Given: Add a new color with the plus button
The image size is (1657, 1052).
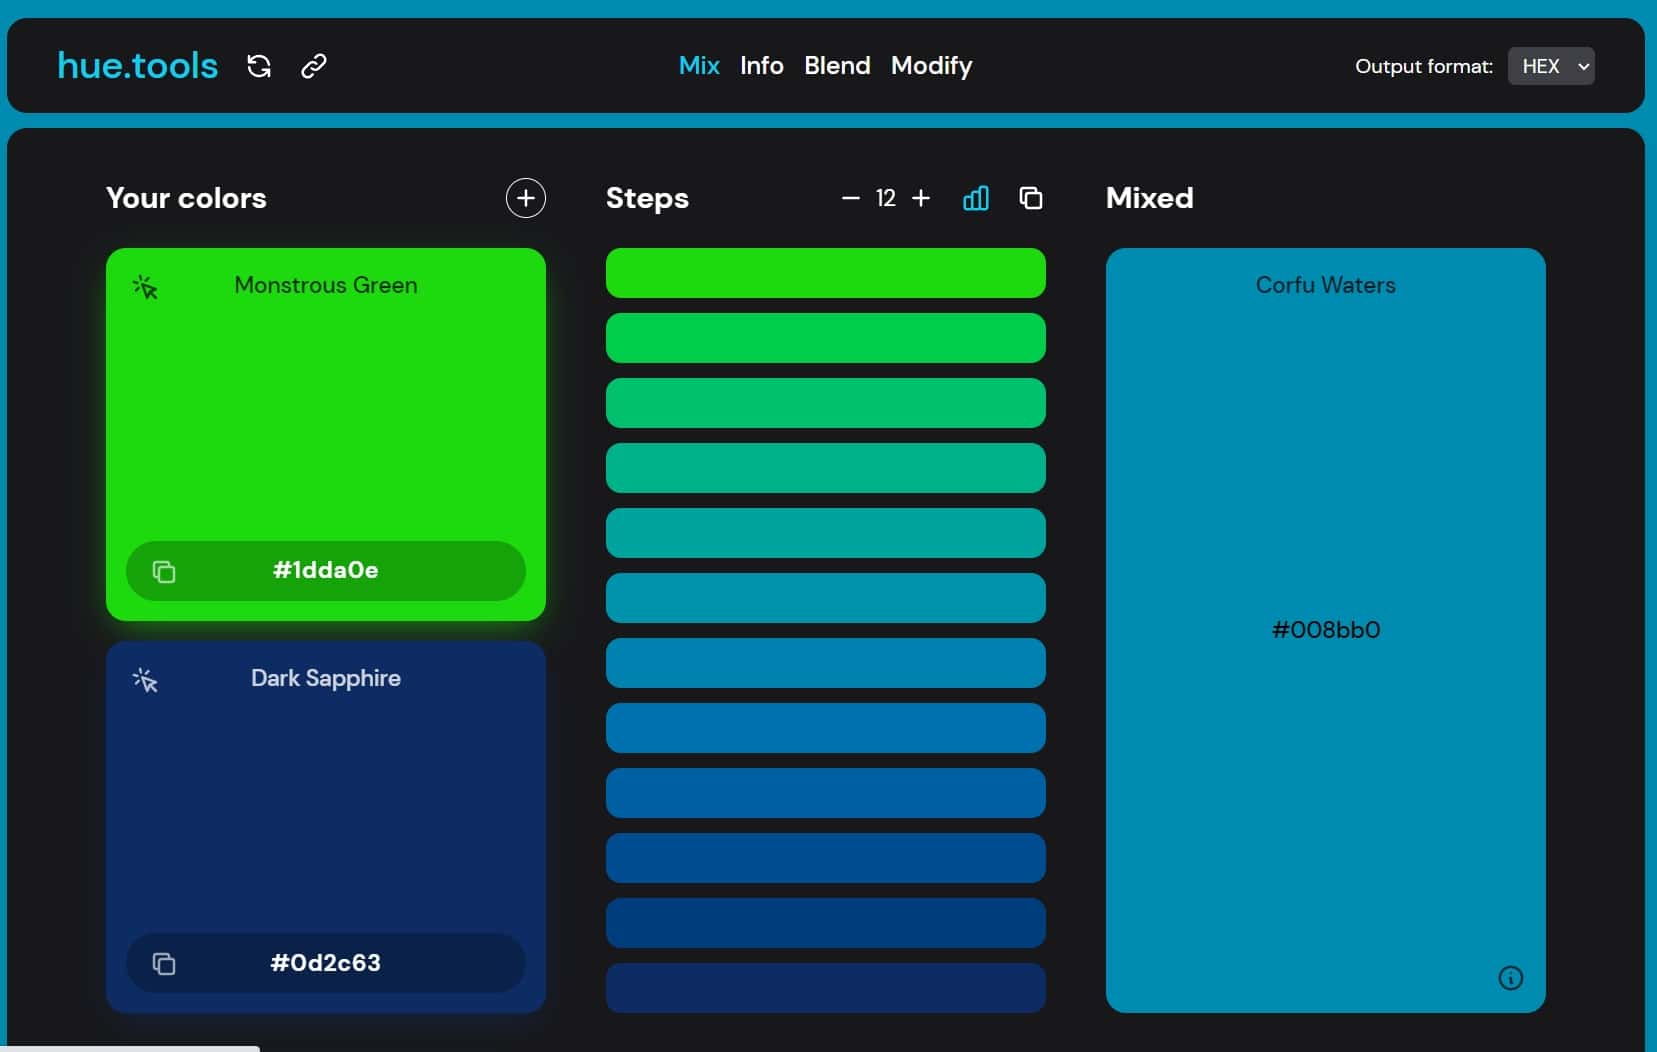Looking at the screenshot, I should tap(526, 198).
